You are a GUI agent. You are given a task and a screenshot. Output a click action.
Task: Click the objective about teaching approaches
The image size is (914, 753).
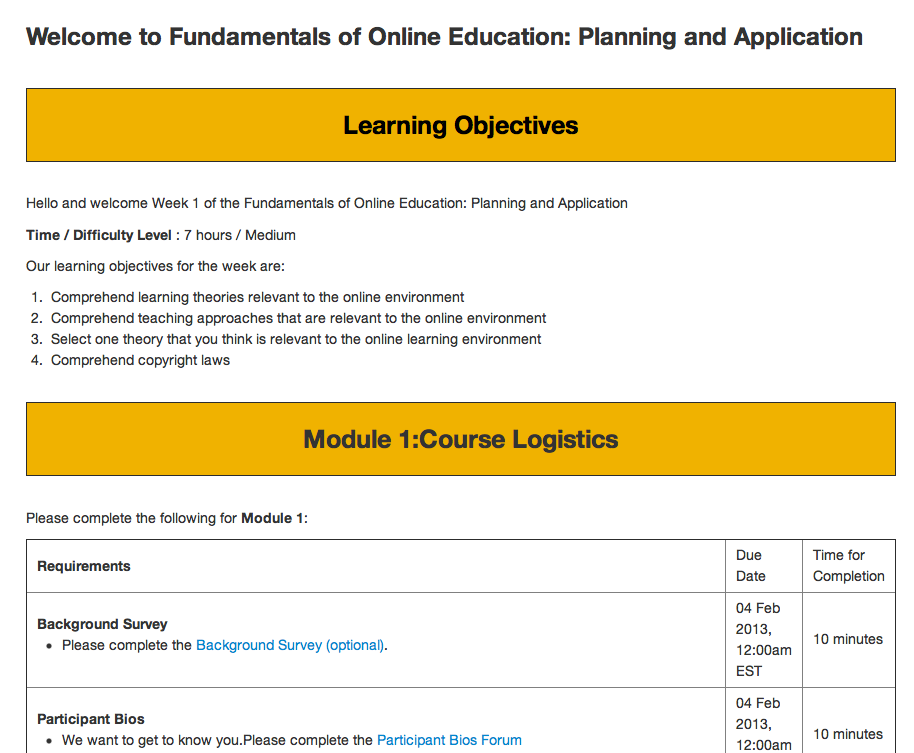coord(298,318)
